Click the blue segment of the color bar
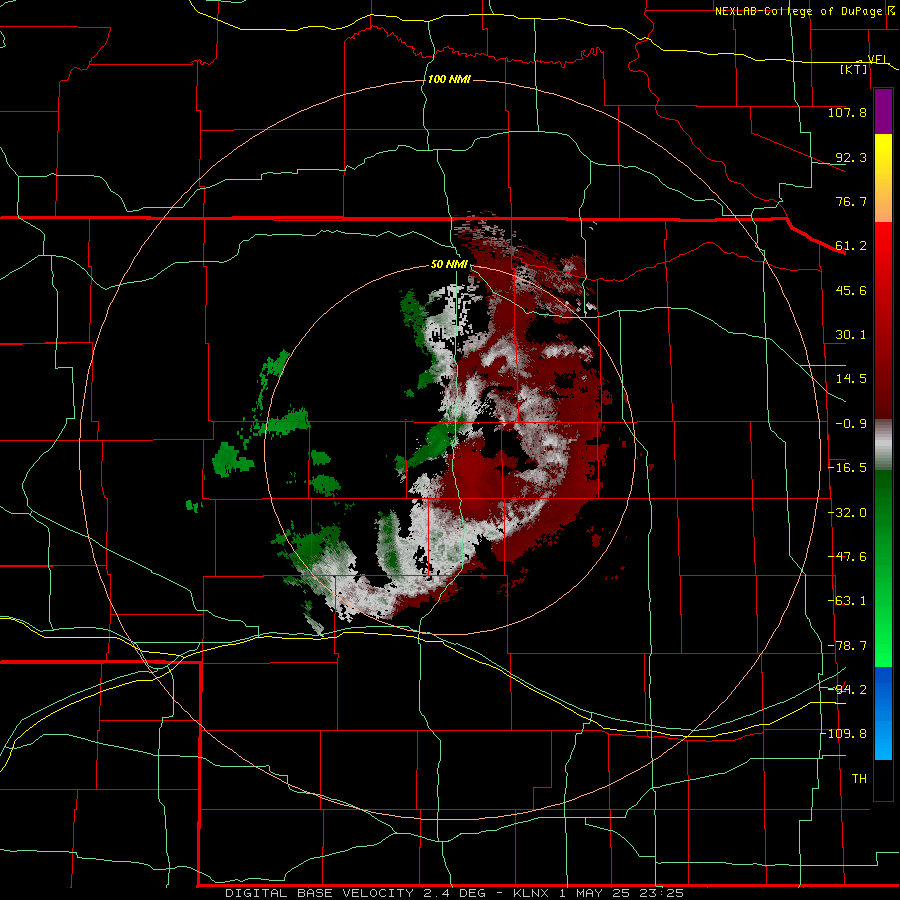The height and width of the screenshot is (900, 900). point(883,713)
